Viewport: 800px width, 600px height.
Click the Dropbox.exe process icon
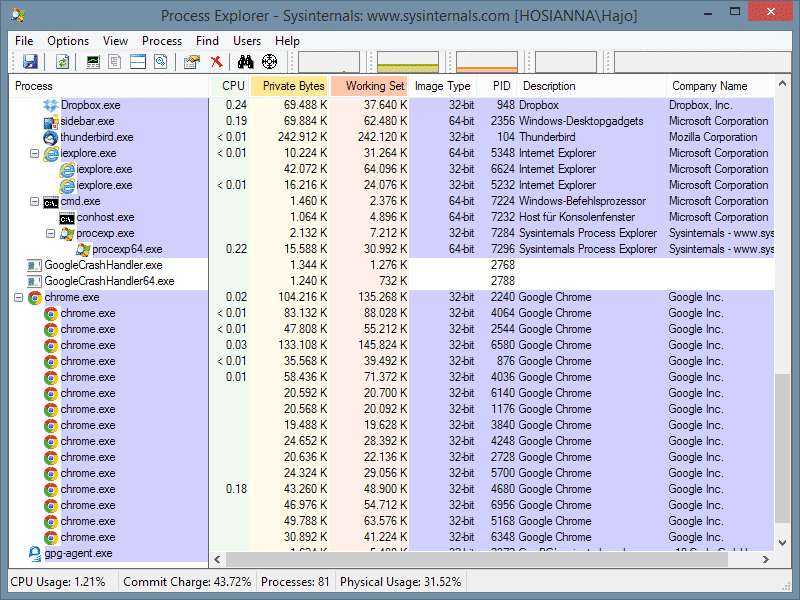click(x=51, y=106)
